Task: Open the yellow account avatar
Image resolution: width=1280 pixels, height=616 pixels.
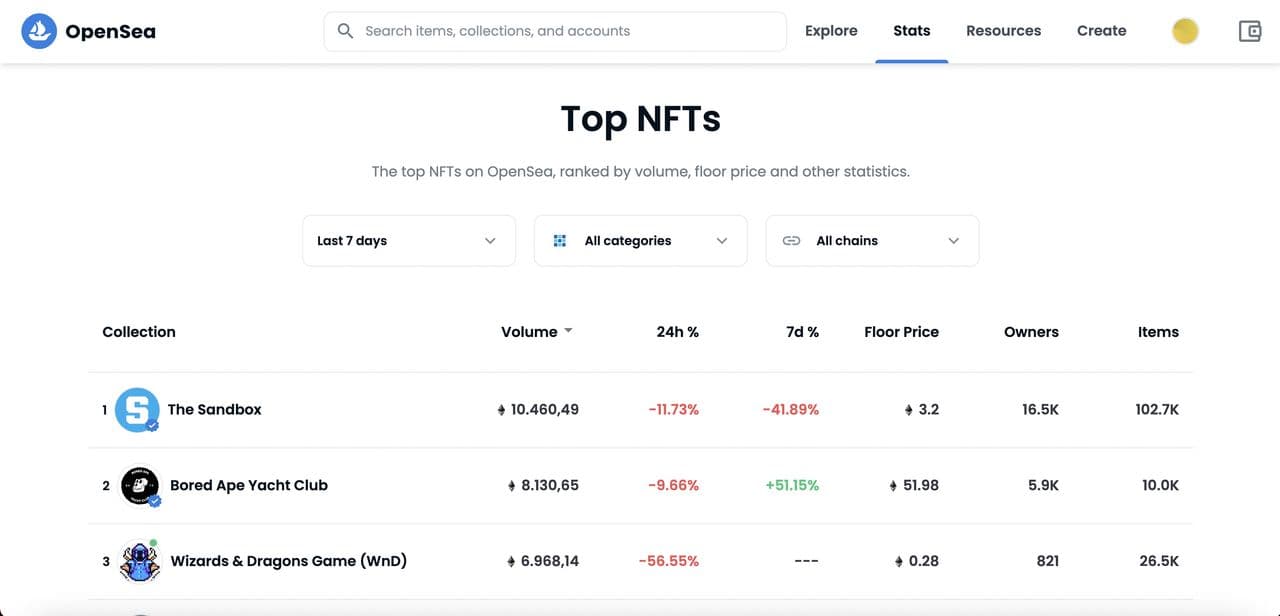Action: tap(1185, 31)
